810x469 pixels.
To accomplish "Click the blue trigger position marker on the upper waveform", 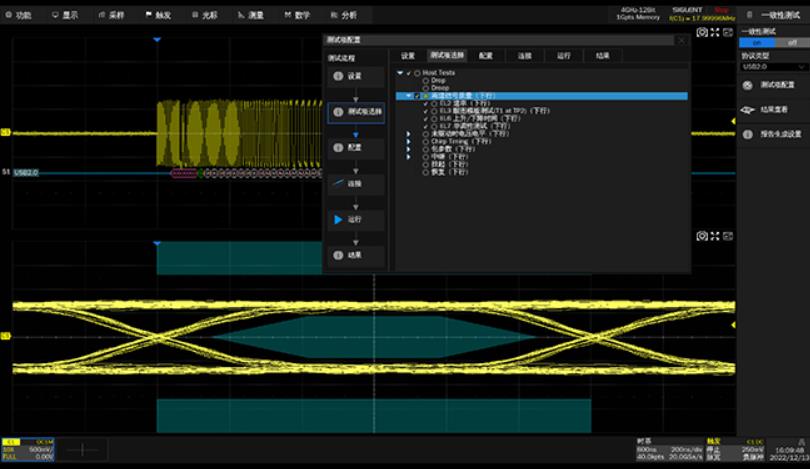I will [157, 40].
